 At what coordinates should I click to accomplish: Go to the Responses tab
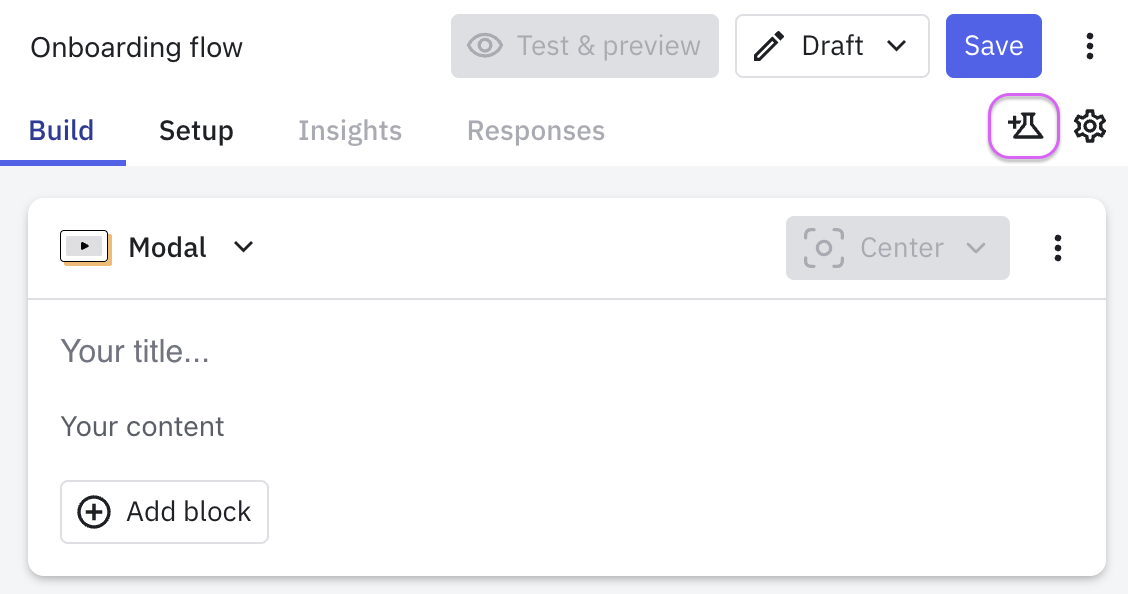536,131
